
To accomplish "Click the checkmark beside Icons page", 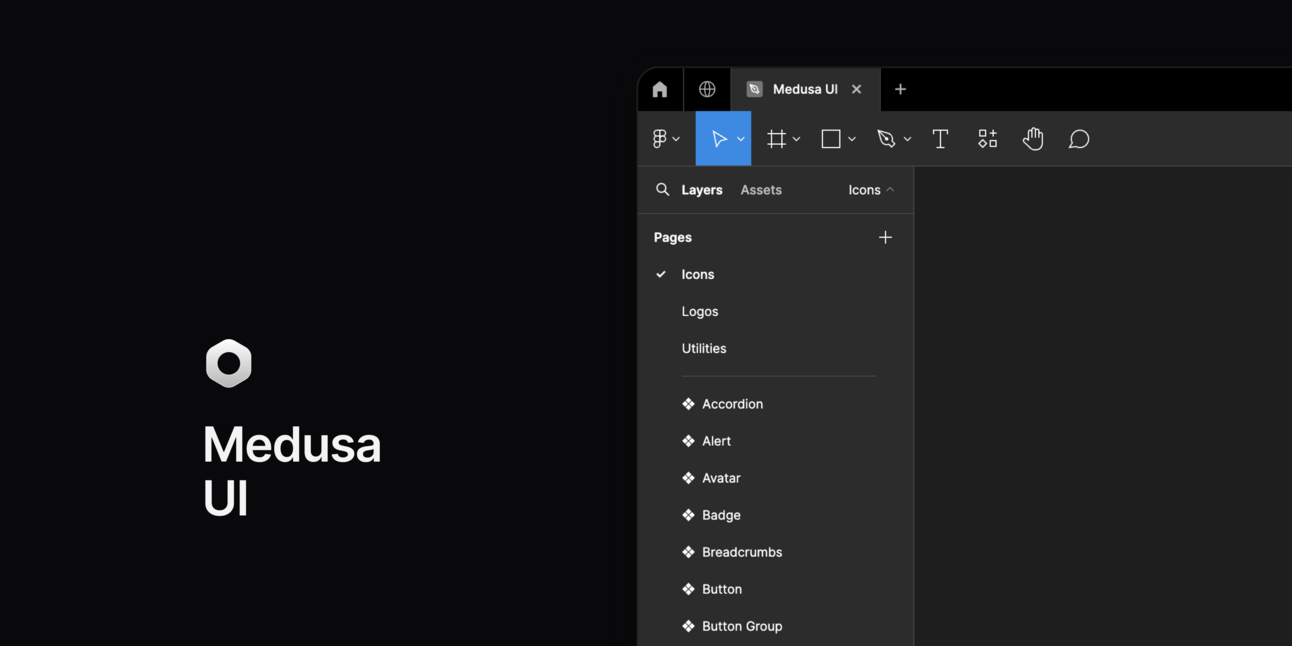I will pos(661,274).
